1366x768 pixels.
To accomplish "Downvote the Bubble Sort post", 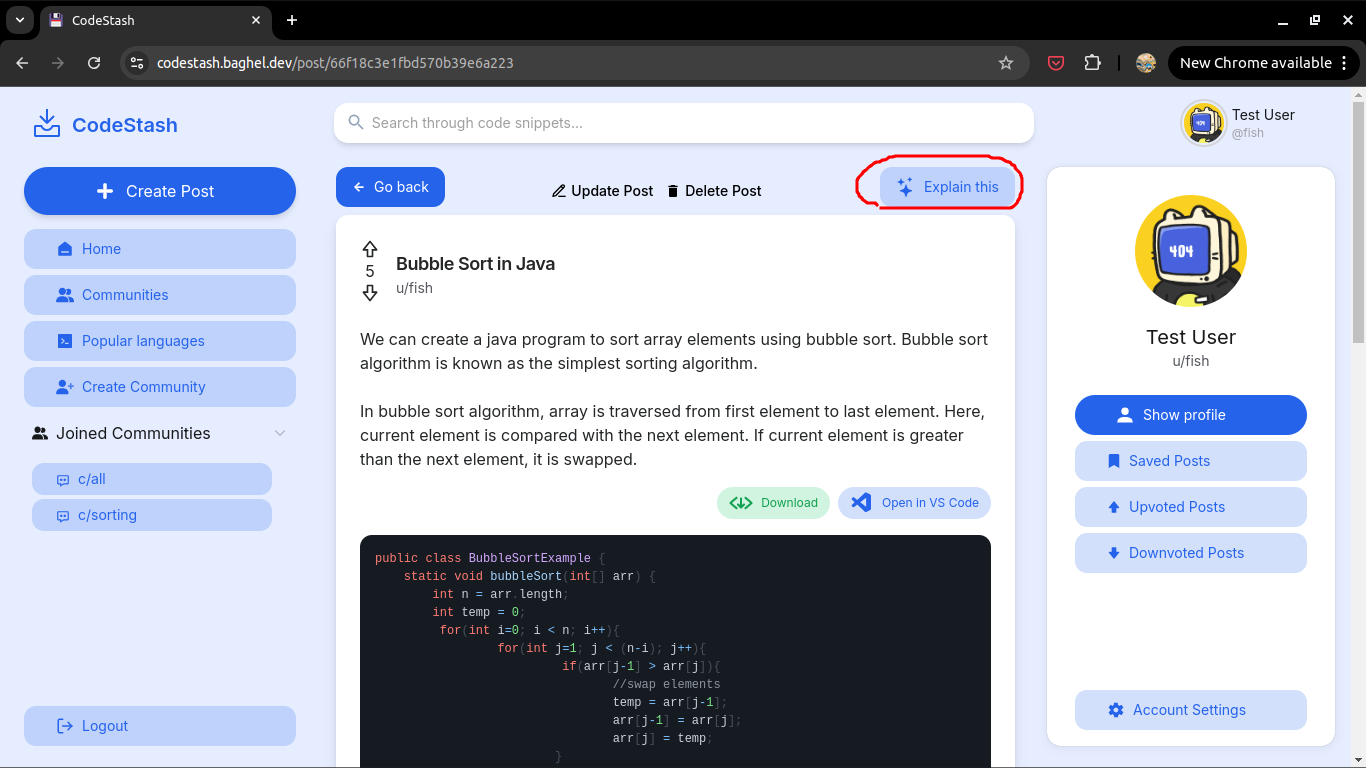I will [370, 292].
